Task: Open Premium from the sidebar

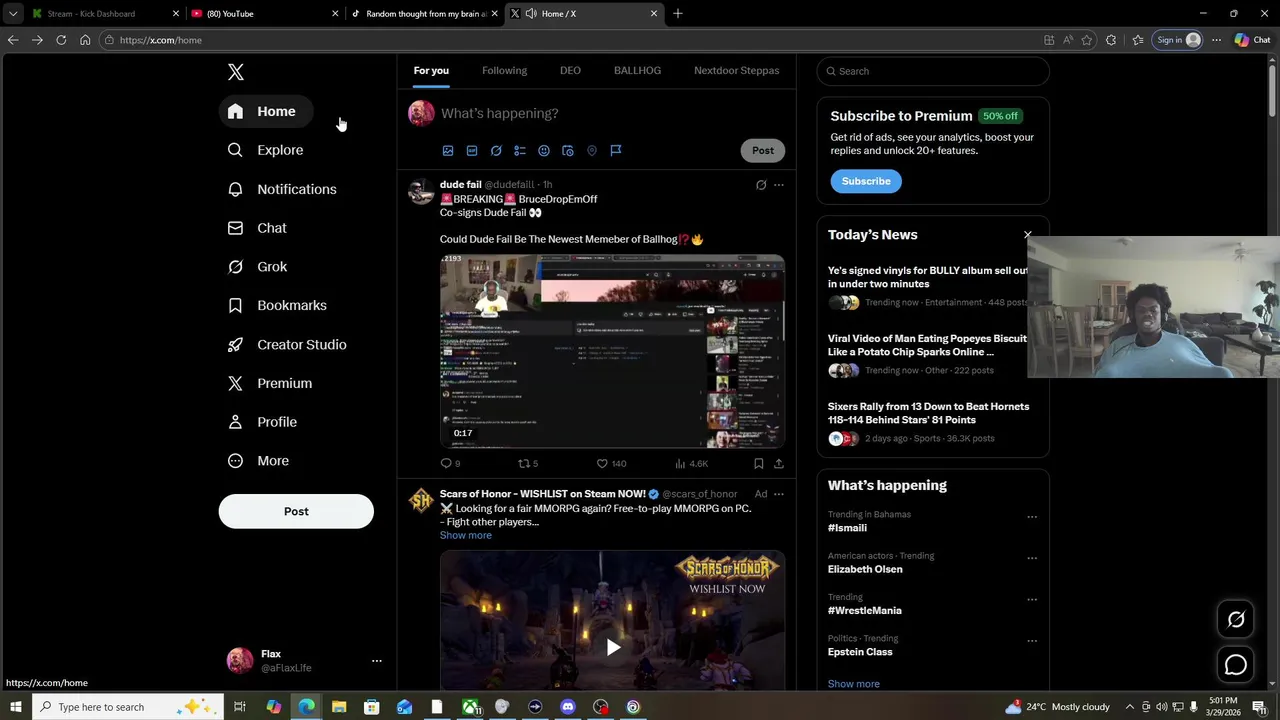Action: coord(270,383)
